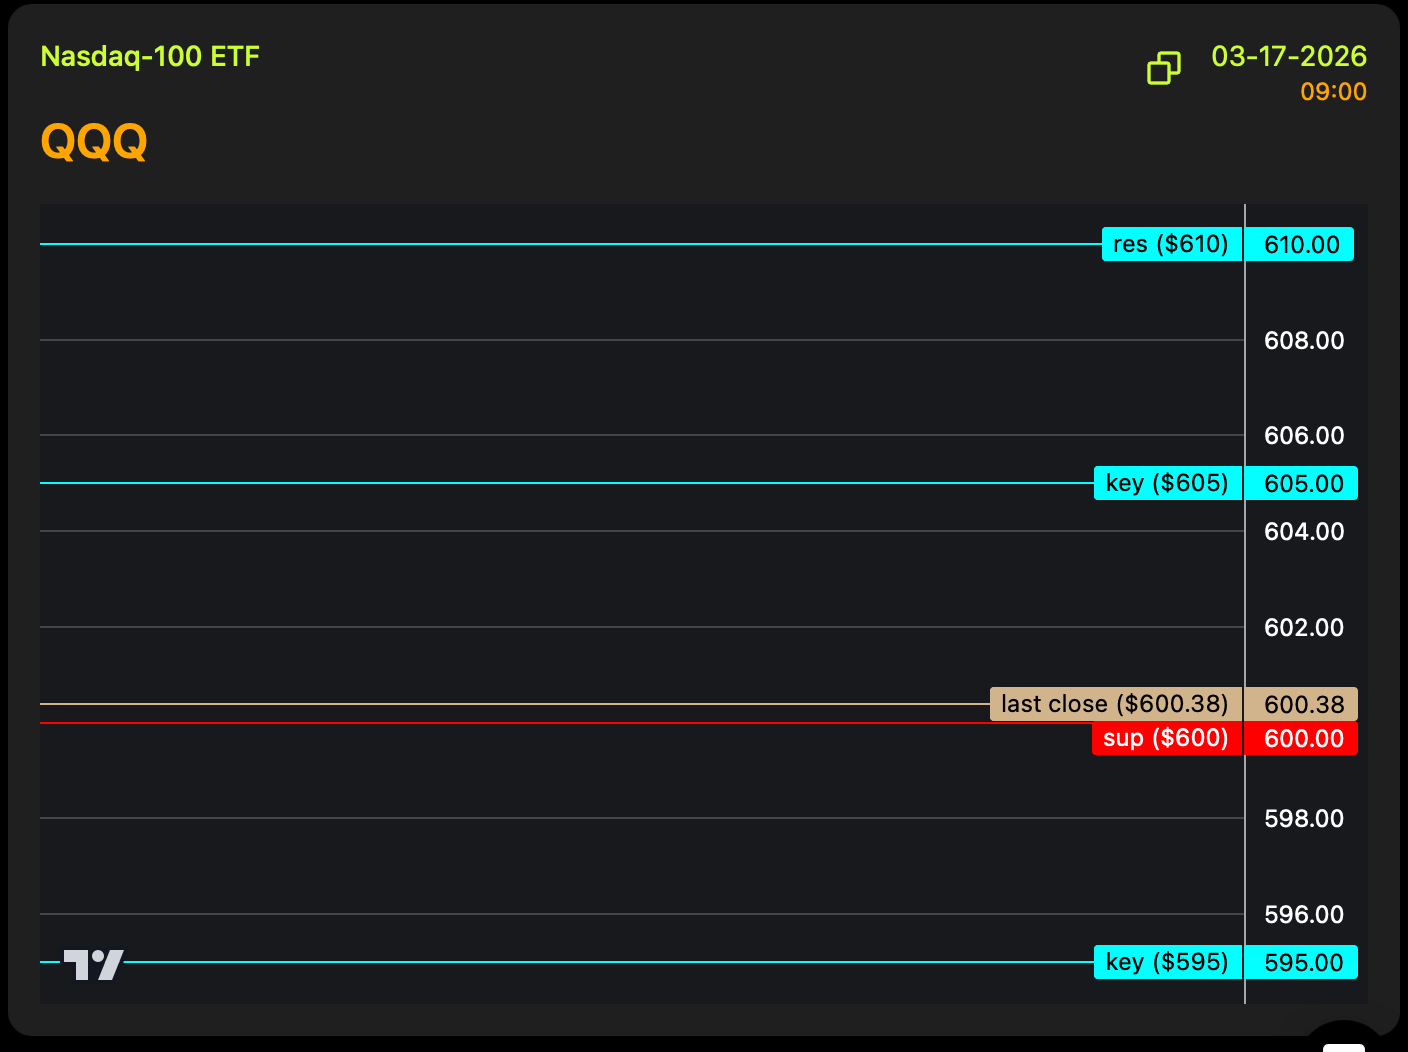1408x1052 pixels.
Task: Open the TradingView logo
Action: 94,964
